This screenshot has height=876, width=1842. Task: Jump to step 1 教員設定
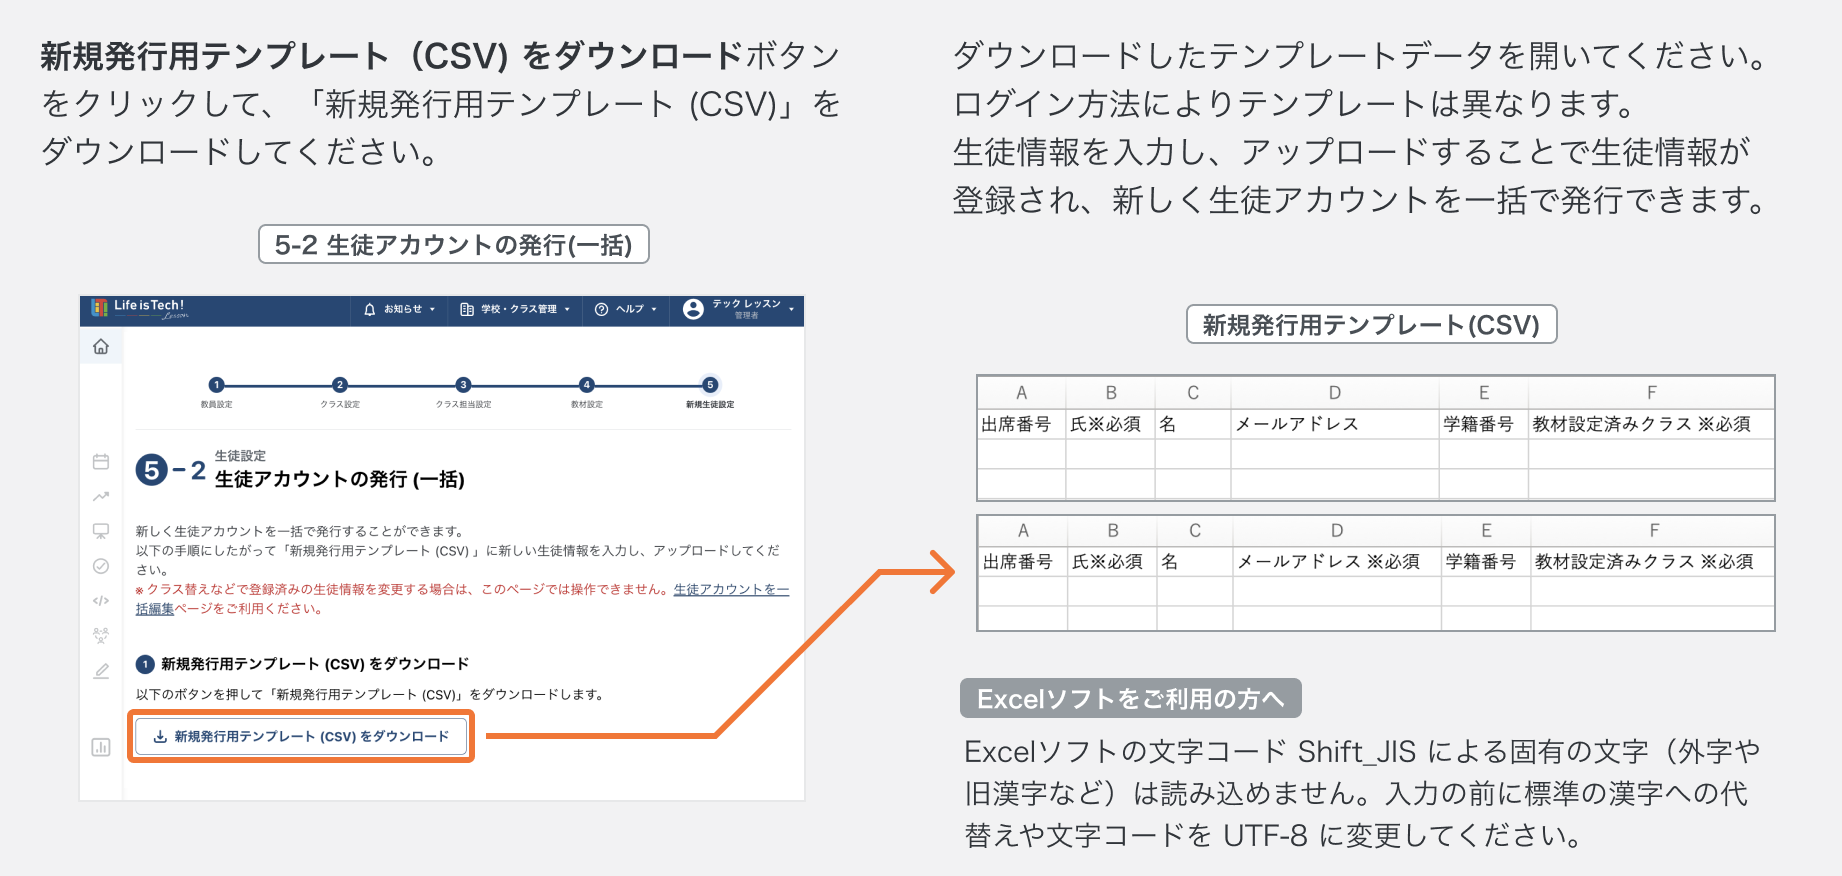216,385
